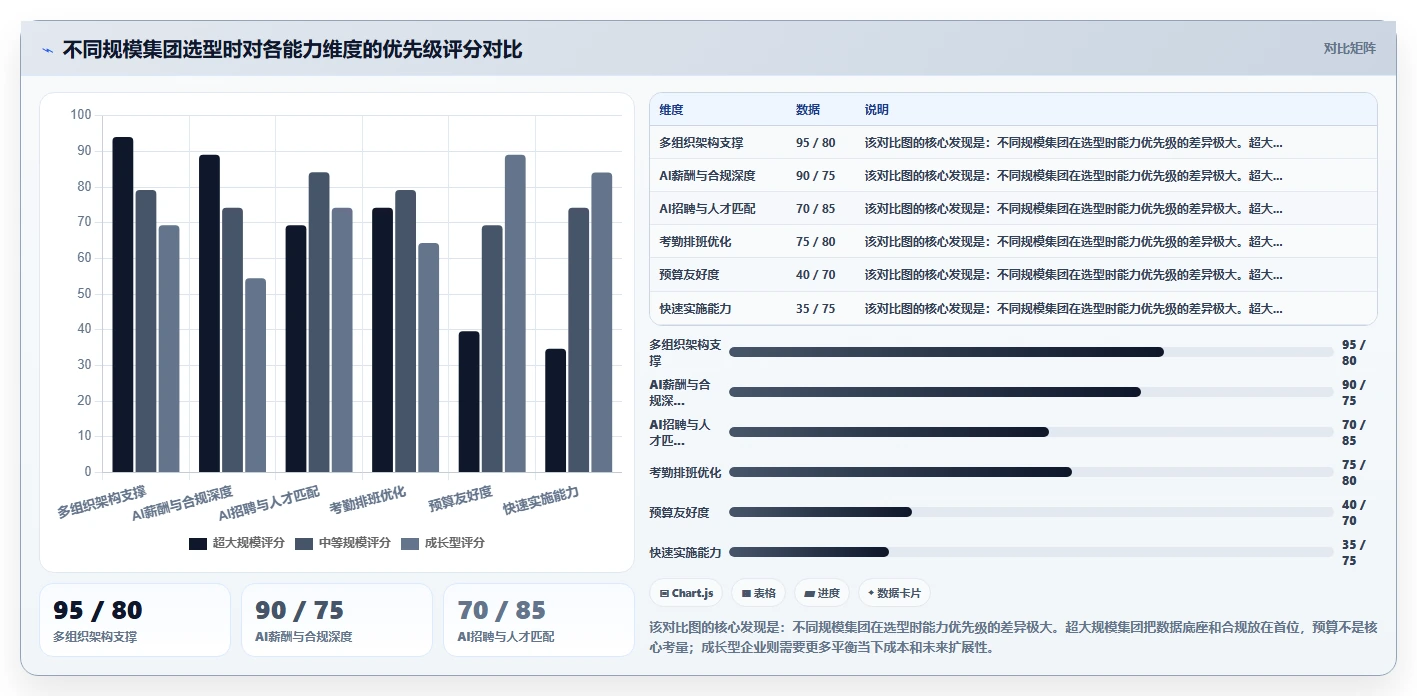The width and height of the screenshot is (1417, 696).
Task: Click the 对比矩阵 label in the header
Action: pyautogui.click(x=1349, y=48)
